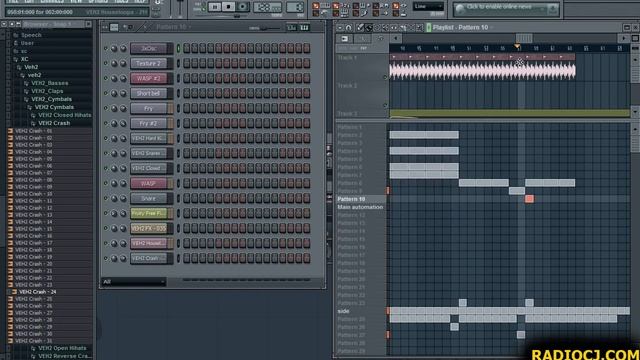Screen dimensions: 640x360
Task: Open the browser options arrow icon
Action: click(4, 24)
